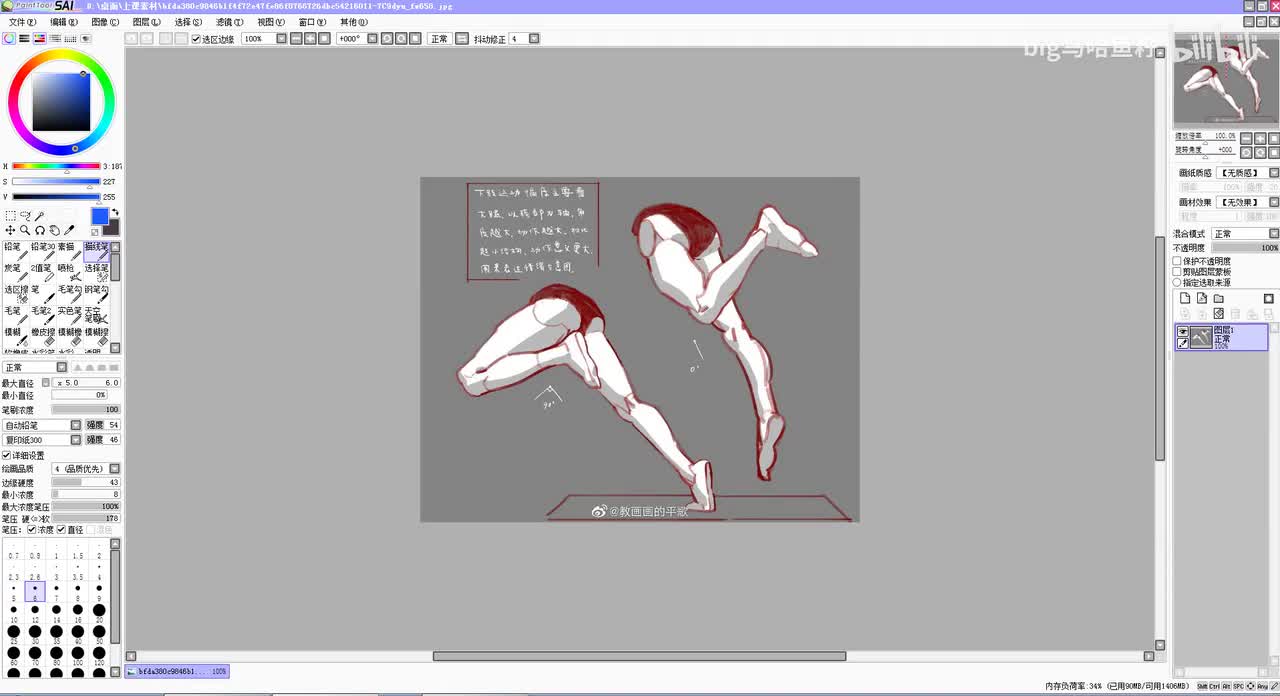Open the 绘画品质 quality dropdown
Screen dimensions: 1280x696
click(x=86, y=468)
